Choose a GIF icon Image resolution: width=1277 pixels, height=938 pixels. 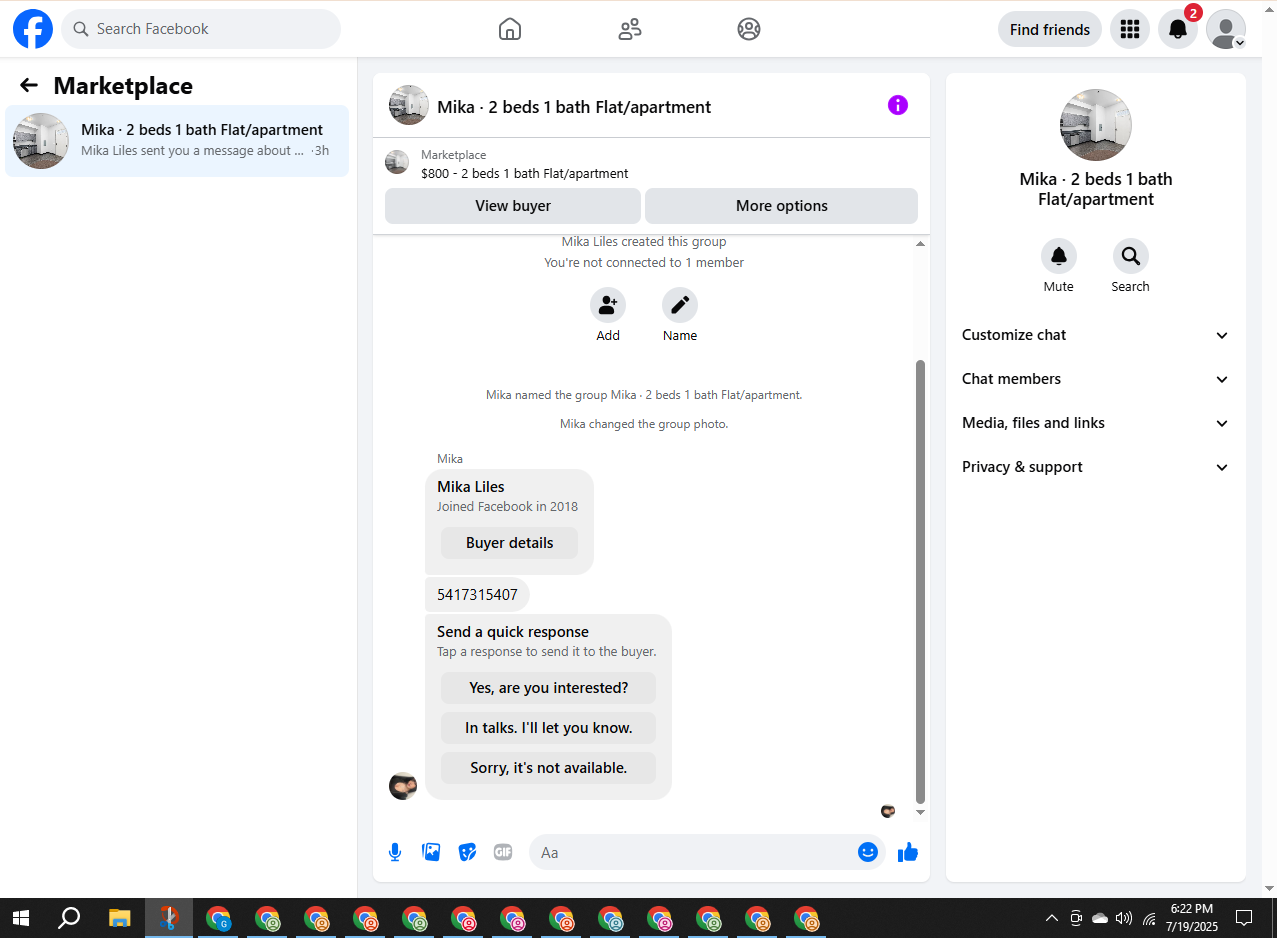503,852
